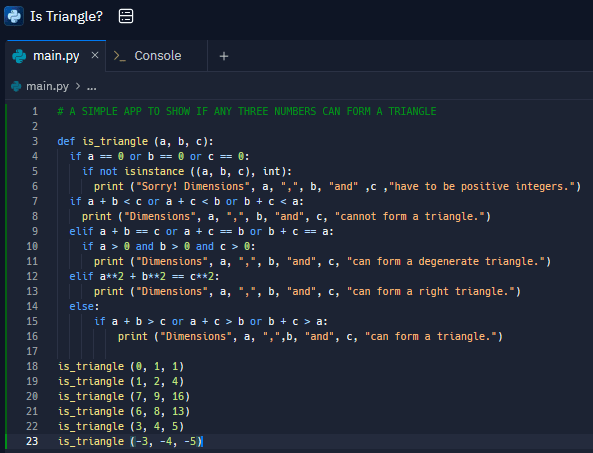
Task: Click line number 23 in gutter
Action: point(33,441)
